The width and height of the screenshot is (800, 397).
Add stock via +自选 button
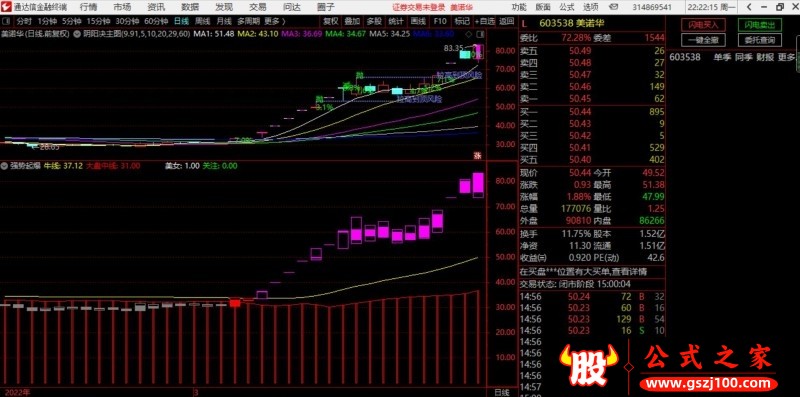(x=485, y=21)
